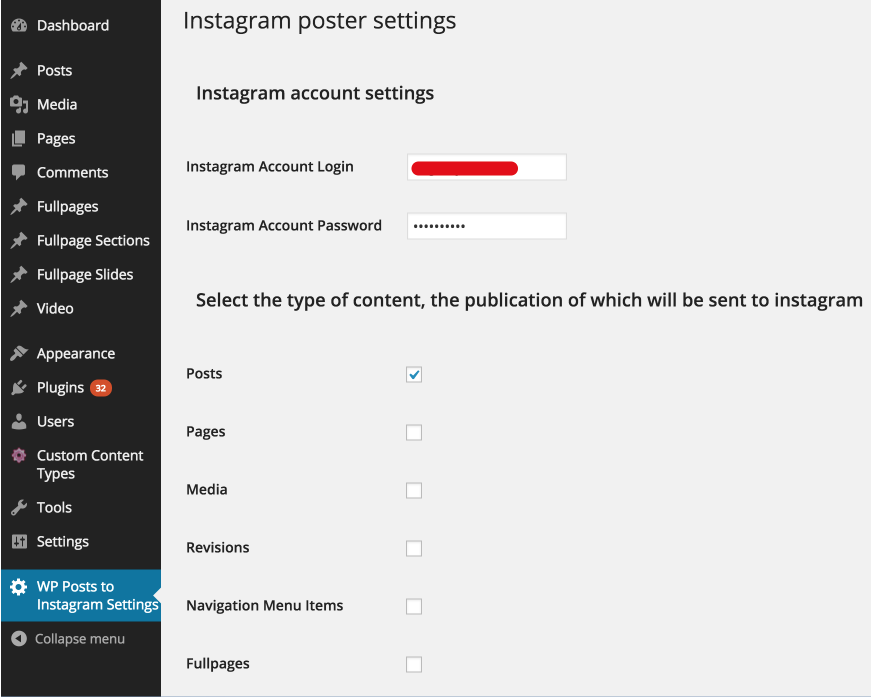The image size is (871, 697).
Task: Click the Revisions label text
Action: (218, 548)
